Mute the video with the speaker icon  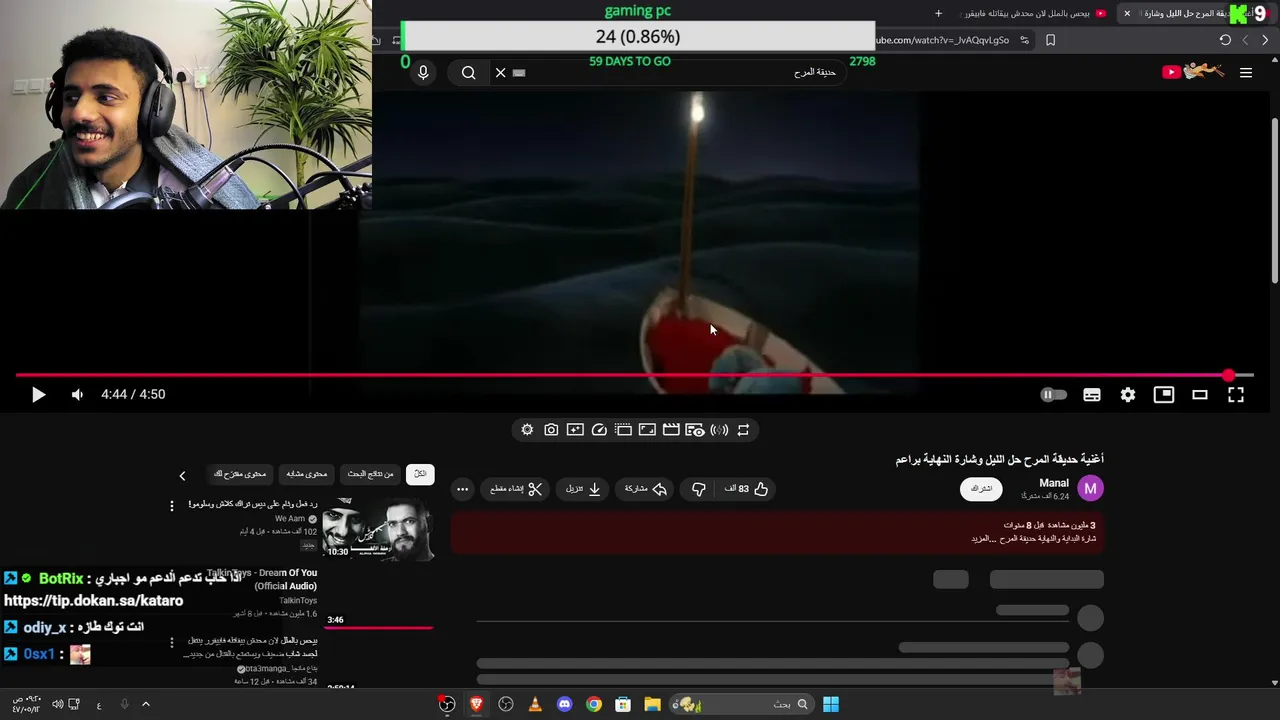(77, 395)
